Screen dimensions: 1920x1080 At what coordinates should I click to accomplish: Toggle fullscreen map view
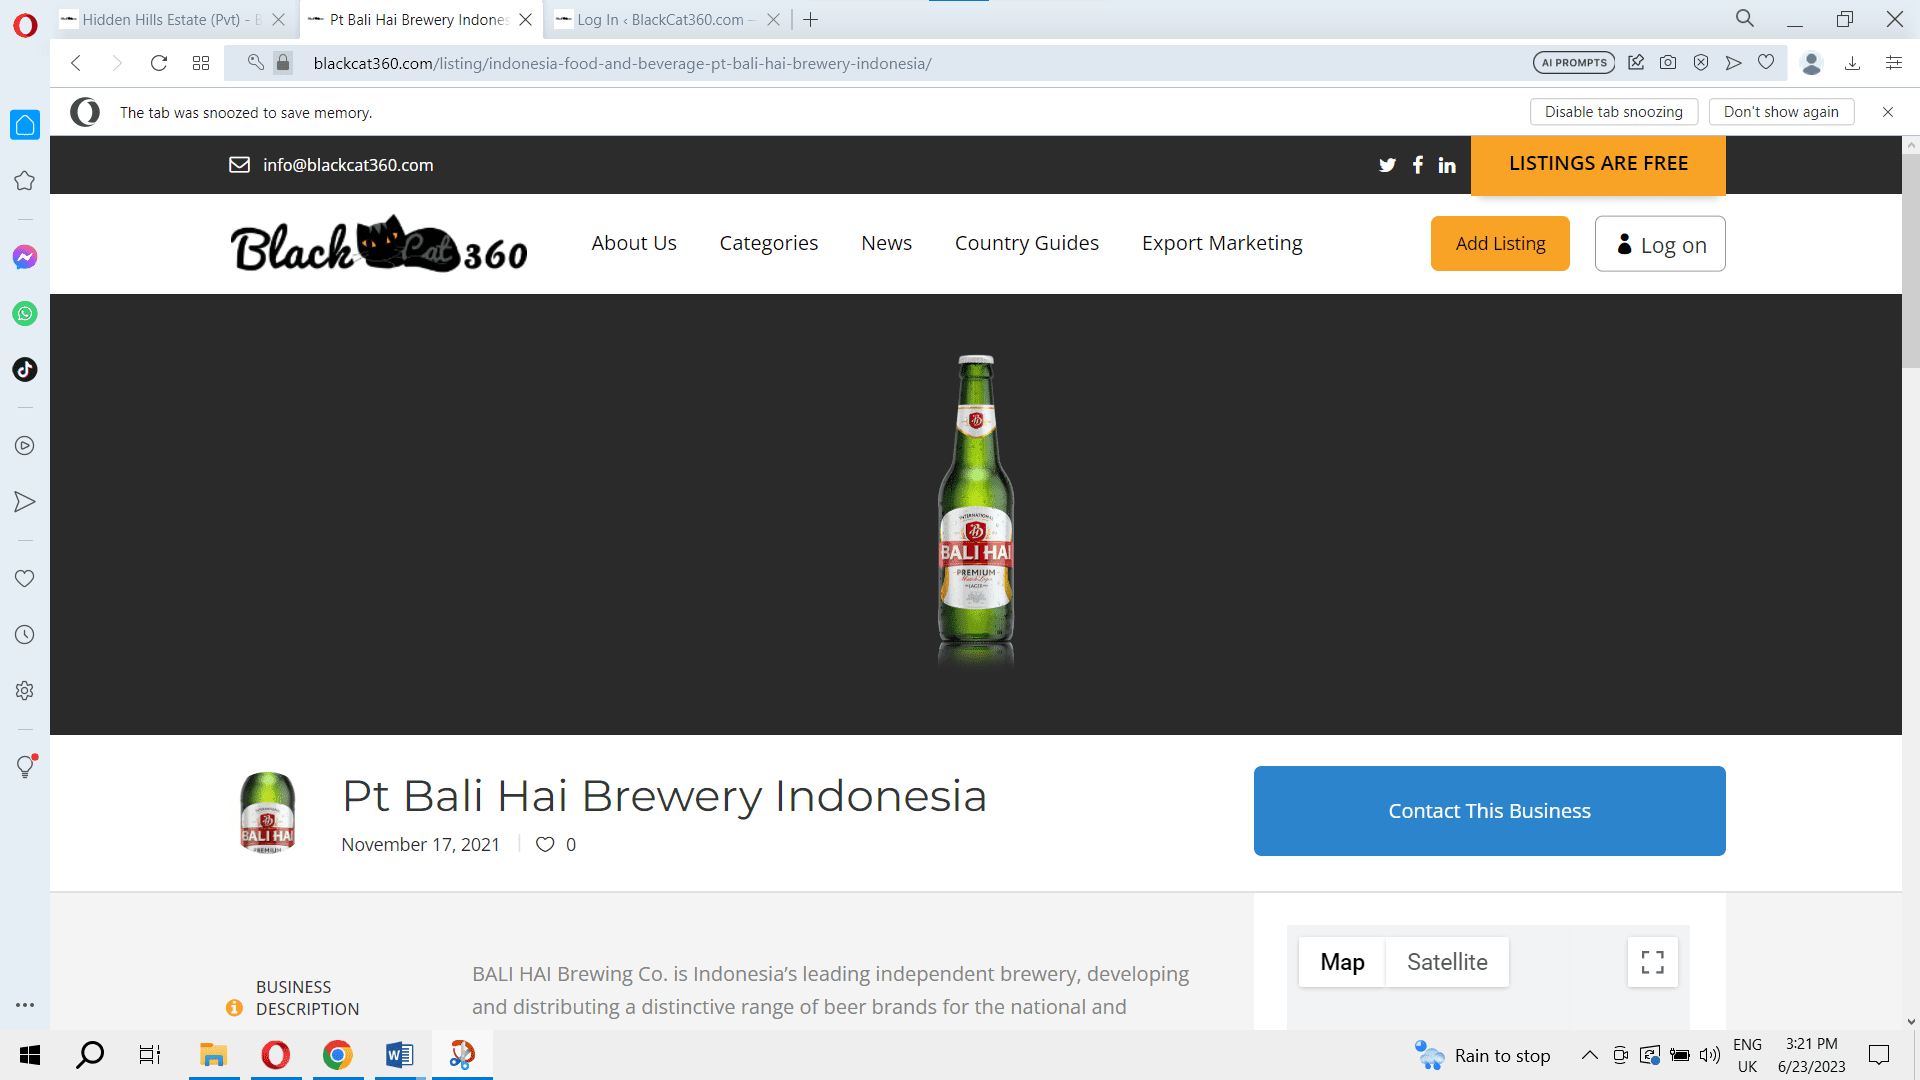(1653, 962)
